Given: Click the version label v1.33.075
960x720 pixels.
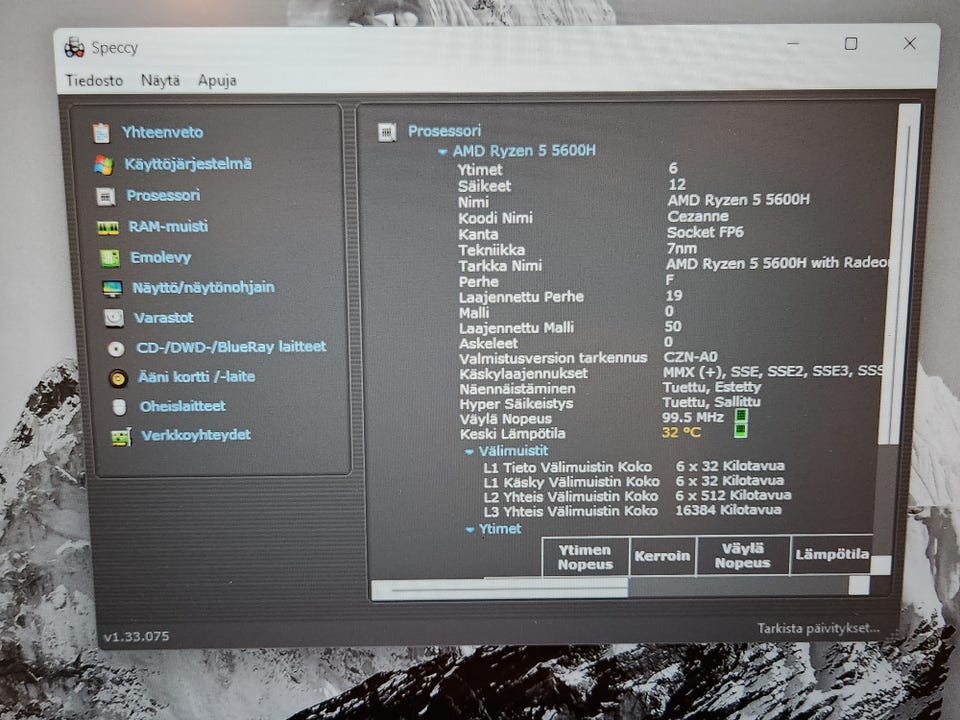Looking at the screenshot, I should [x=136, y=637].
